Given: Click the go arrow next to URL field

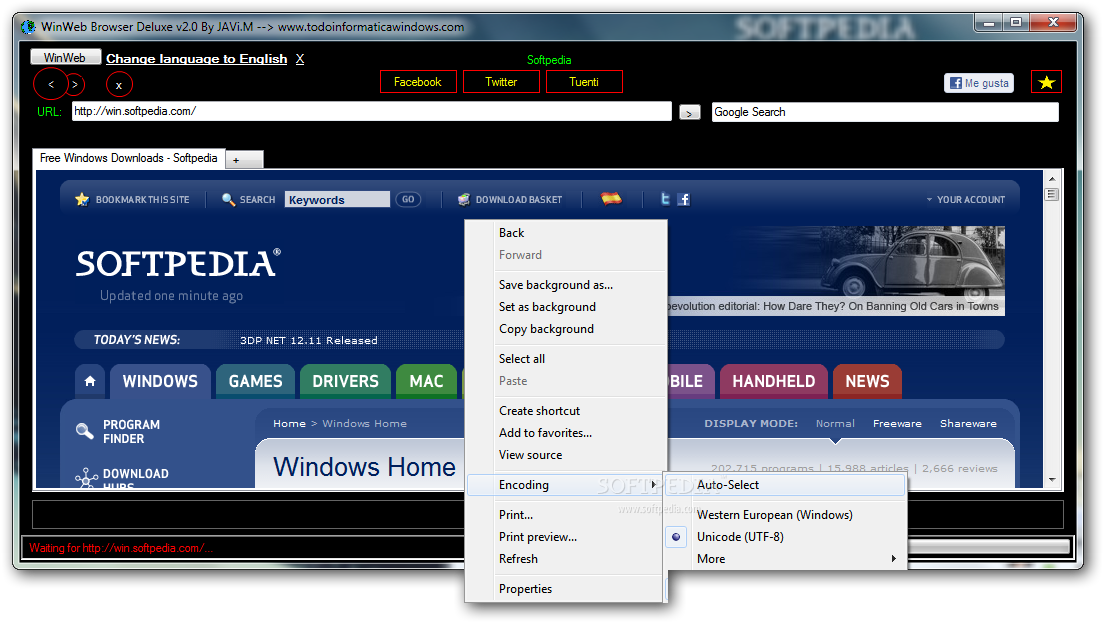Looking at the screenshot, I should (689, 113).
